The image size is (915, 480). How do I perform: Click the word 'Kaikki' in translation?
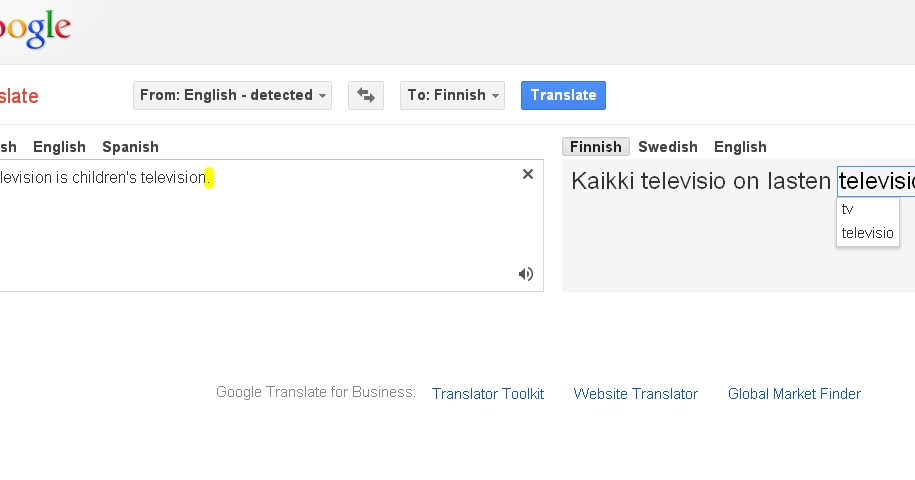point(602,181)
